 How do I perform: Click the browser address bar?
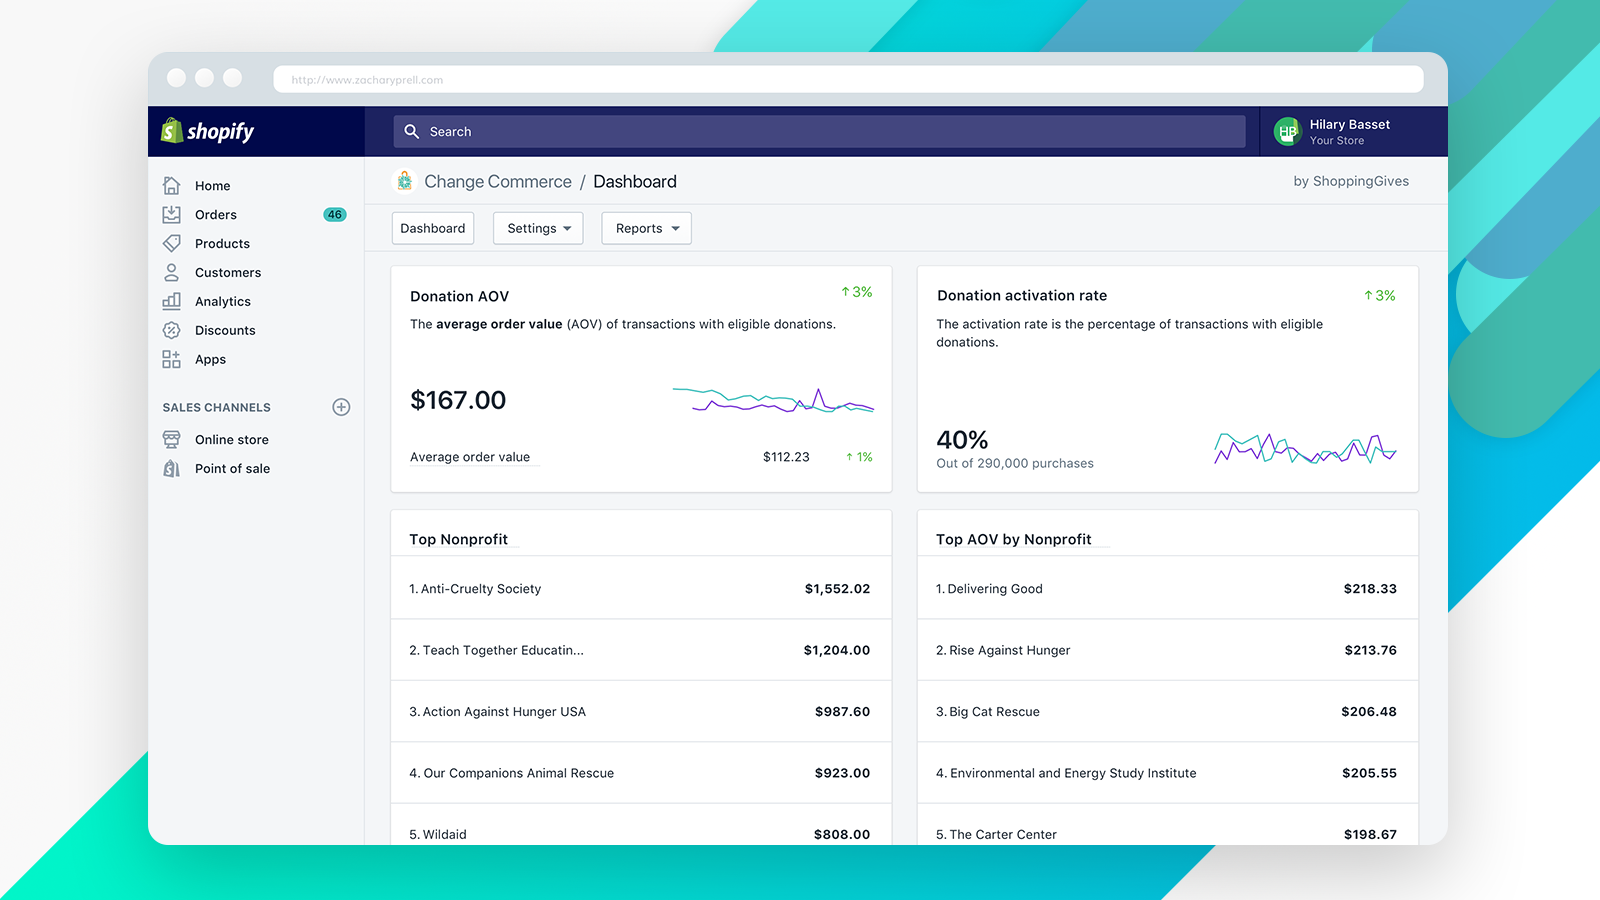(x=848, y=80)
